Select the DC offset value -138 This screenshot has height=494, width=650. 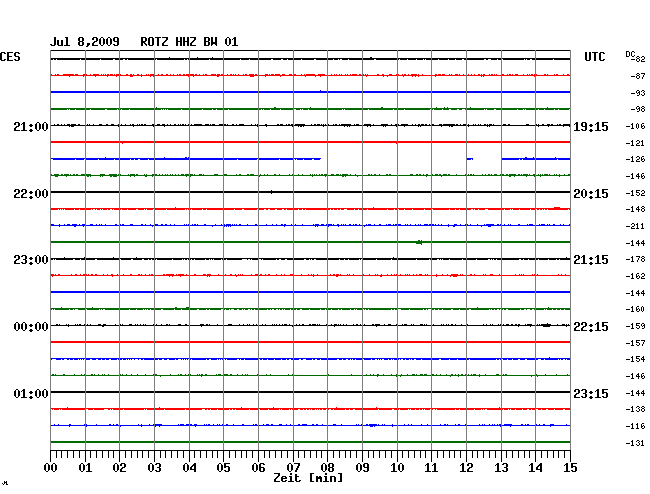click(x=635, y=409)
